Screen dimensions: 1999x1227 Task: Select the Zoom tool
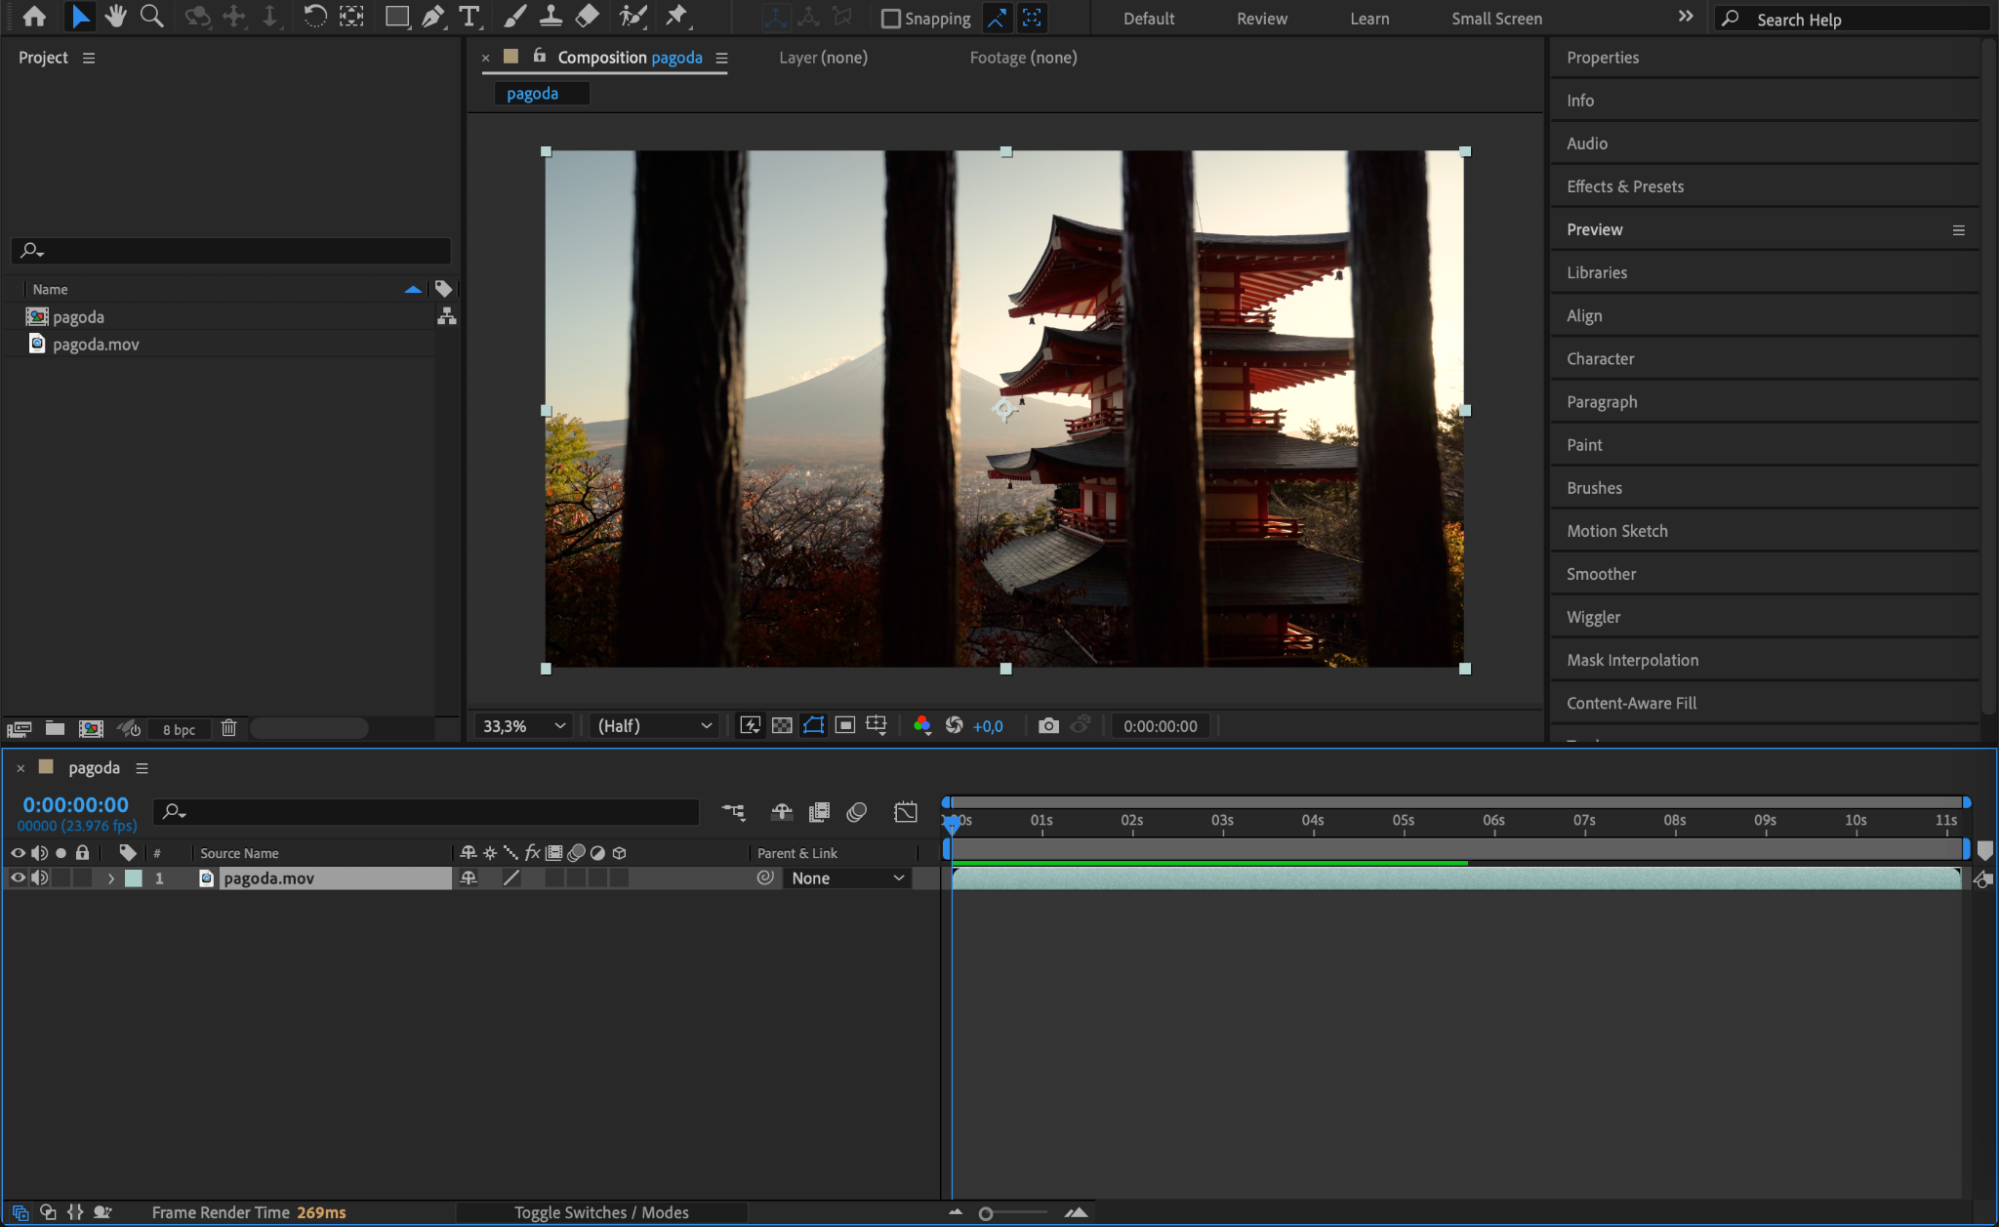pos(151,16)
